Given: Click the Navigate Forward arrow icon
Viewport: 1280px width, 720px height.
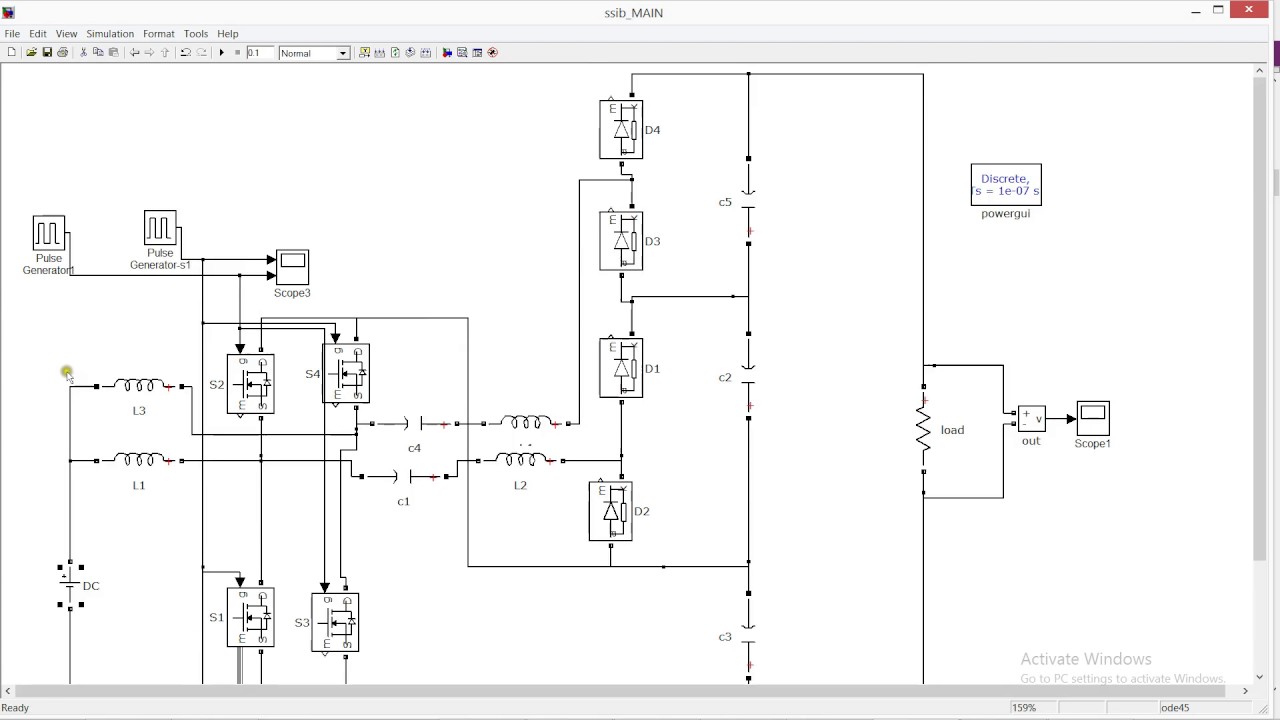Looking at the screenshot, I should pos(149,52).
